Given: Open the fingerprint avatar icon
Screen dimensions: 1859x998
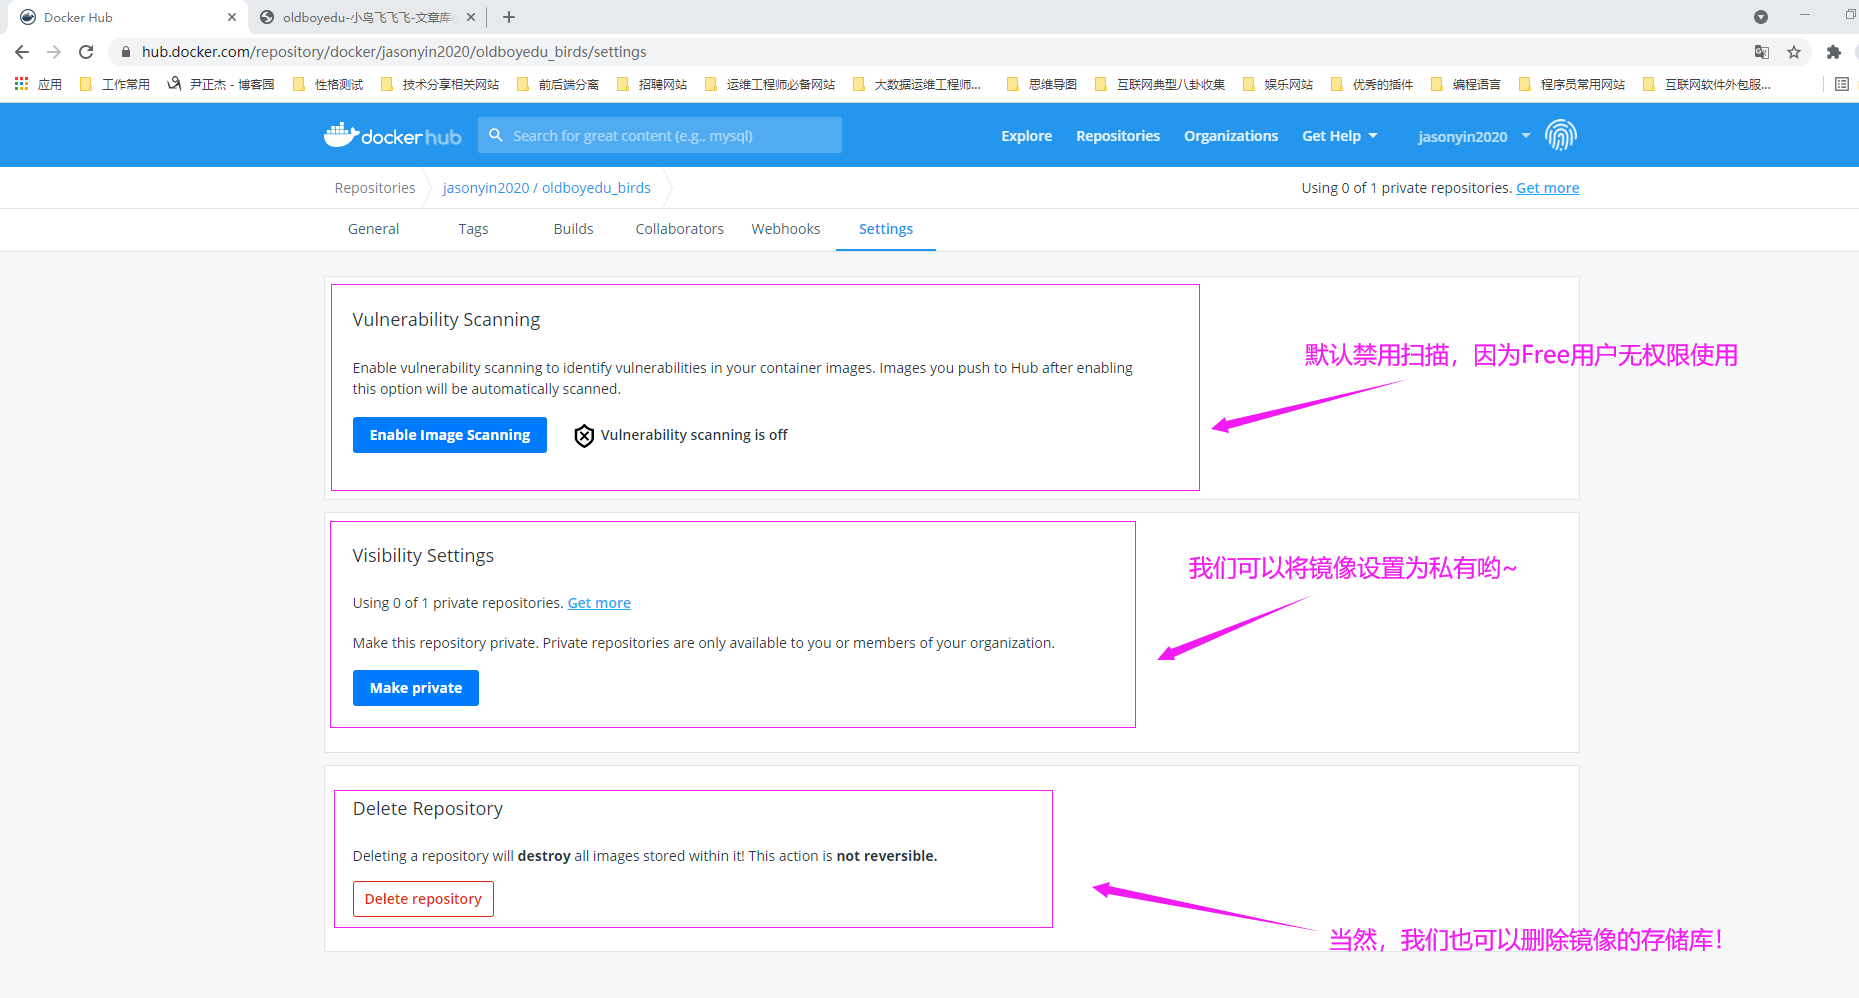Looking at the screenshot, I should coord(1560,135).
